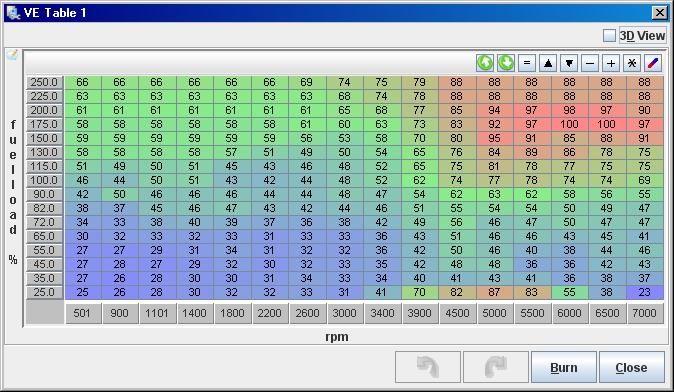Click the red-blue interpolate icon
Screen dimensions: 674x392
point(653,63)
